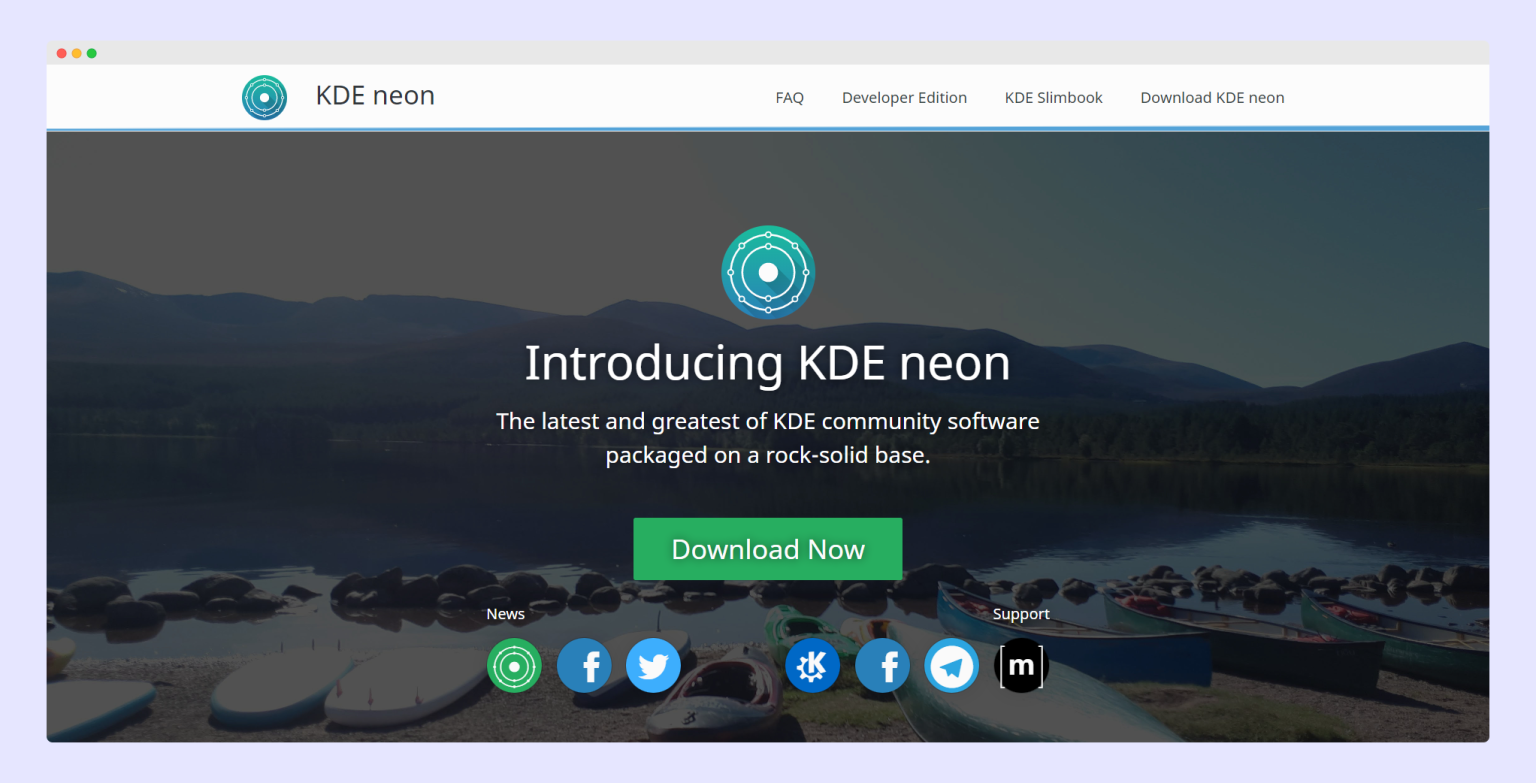Click the Support section label
The width and height of the screenshot is (1536, 783).
[1021, 614]
